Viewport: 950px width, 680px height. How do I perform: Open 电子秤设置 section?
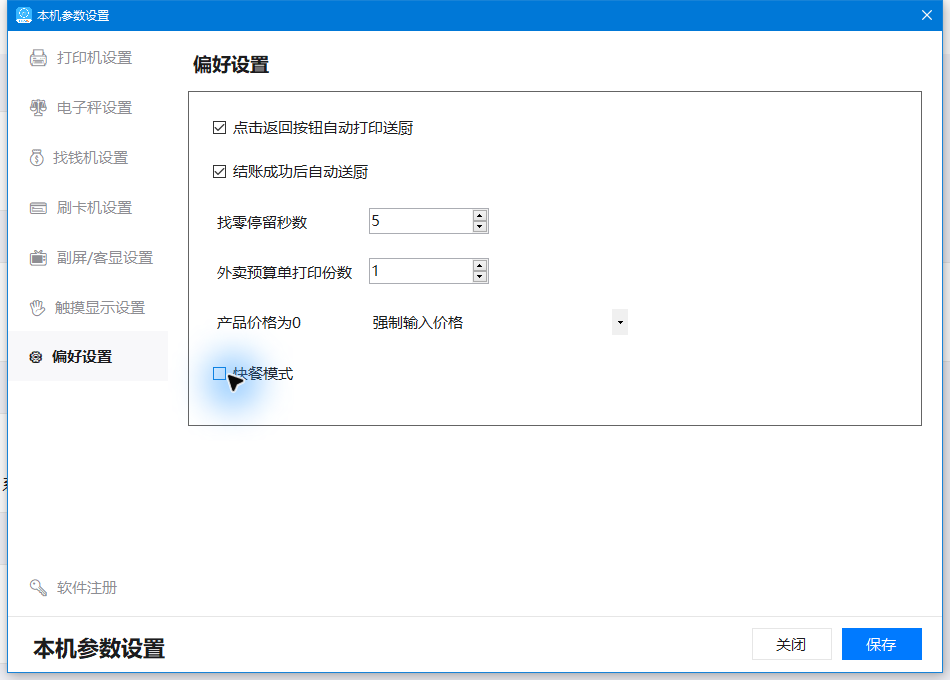click(x=88, y=108)
